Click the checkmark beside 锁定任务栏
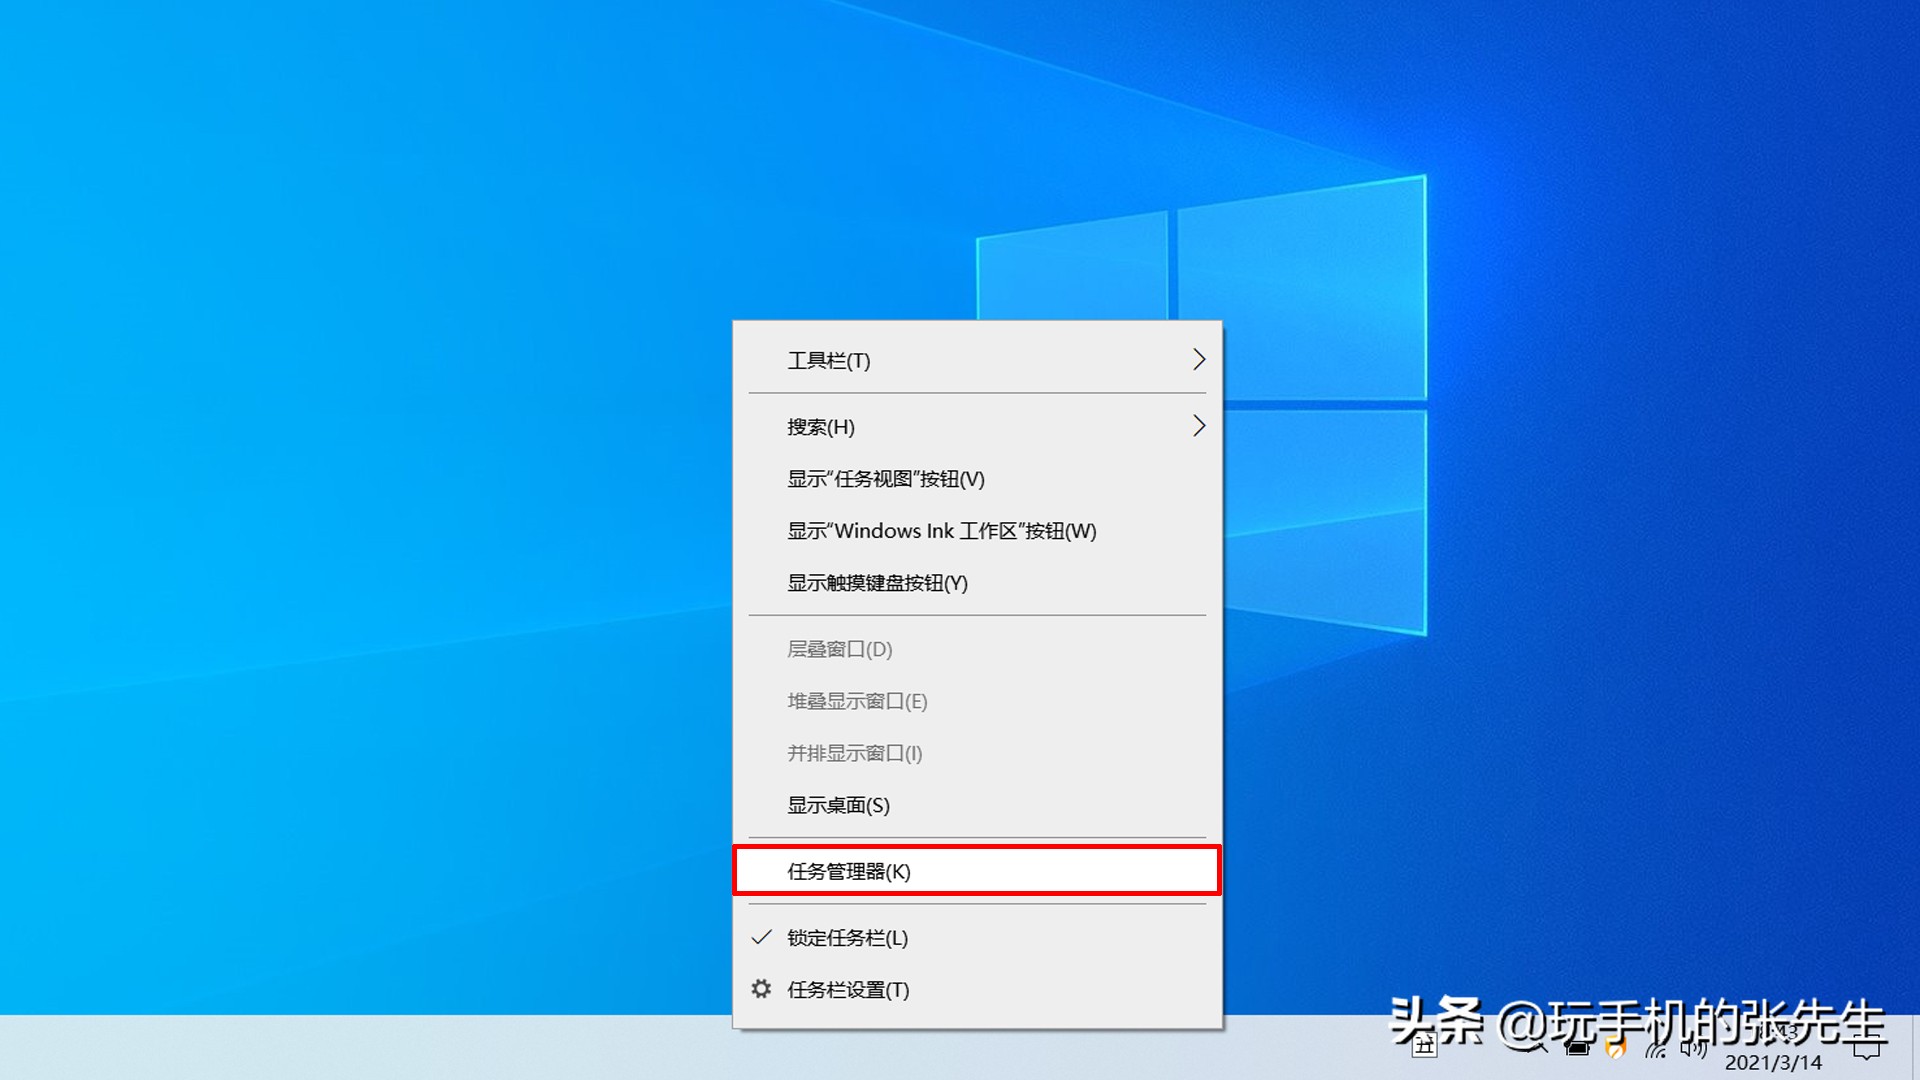The width and height of the screenshot is (1920, 1080). click(761, 938)
